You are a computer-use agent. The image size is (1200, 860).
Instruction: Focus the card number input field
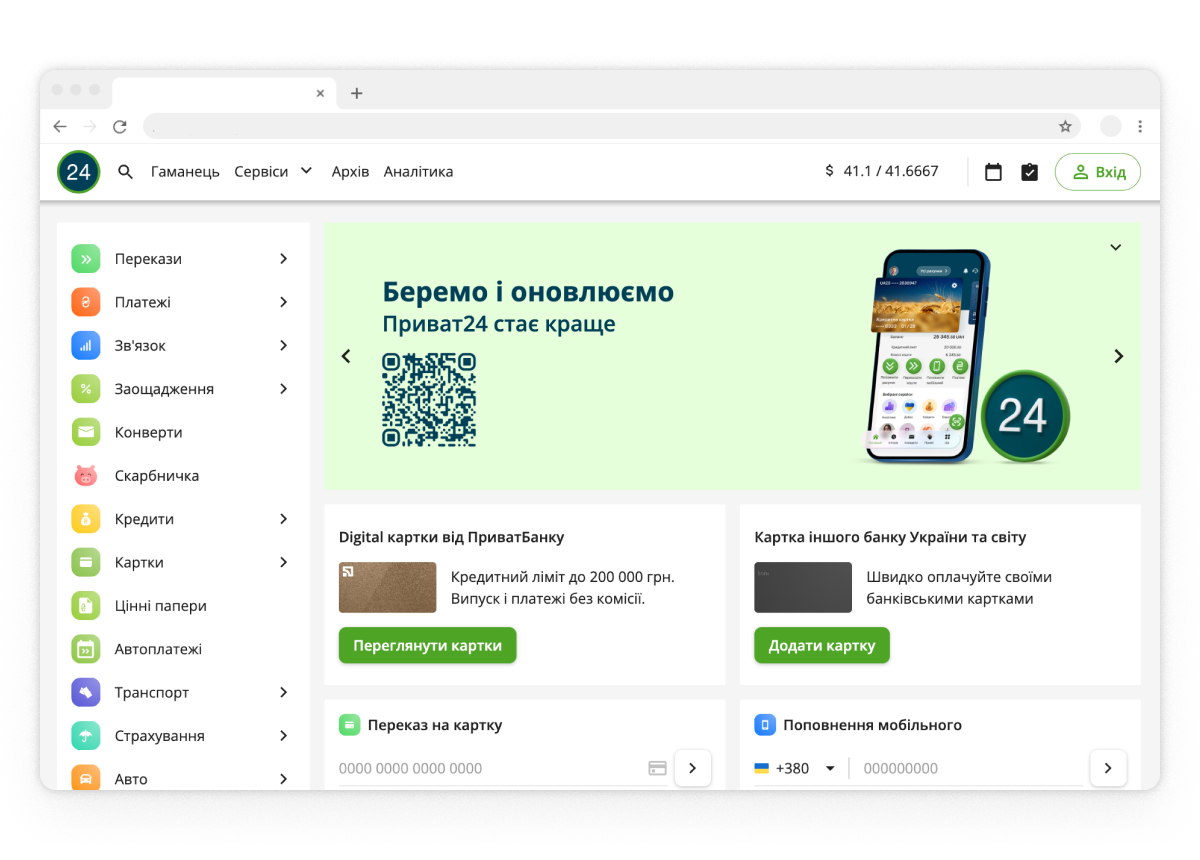click(490, 768)
